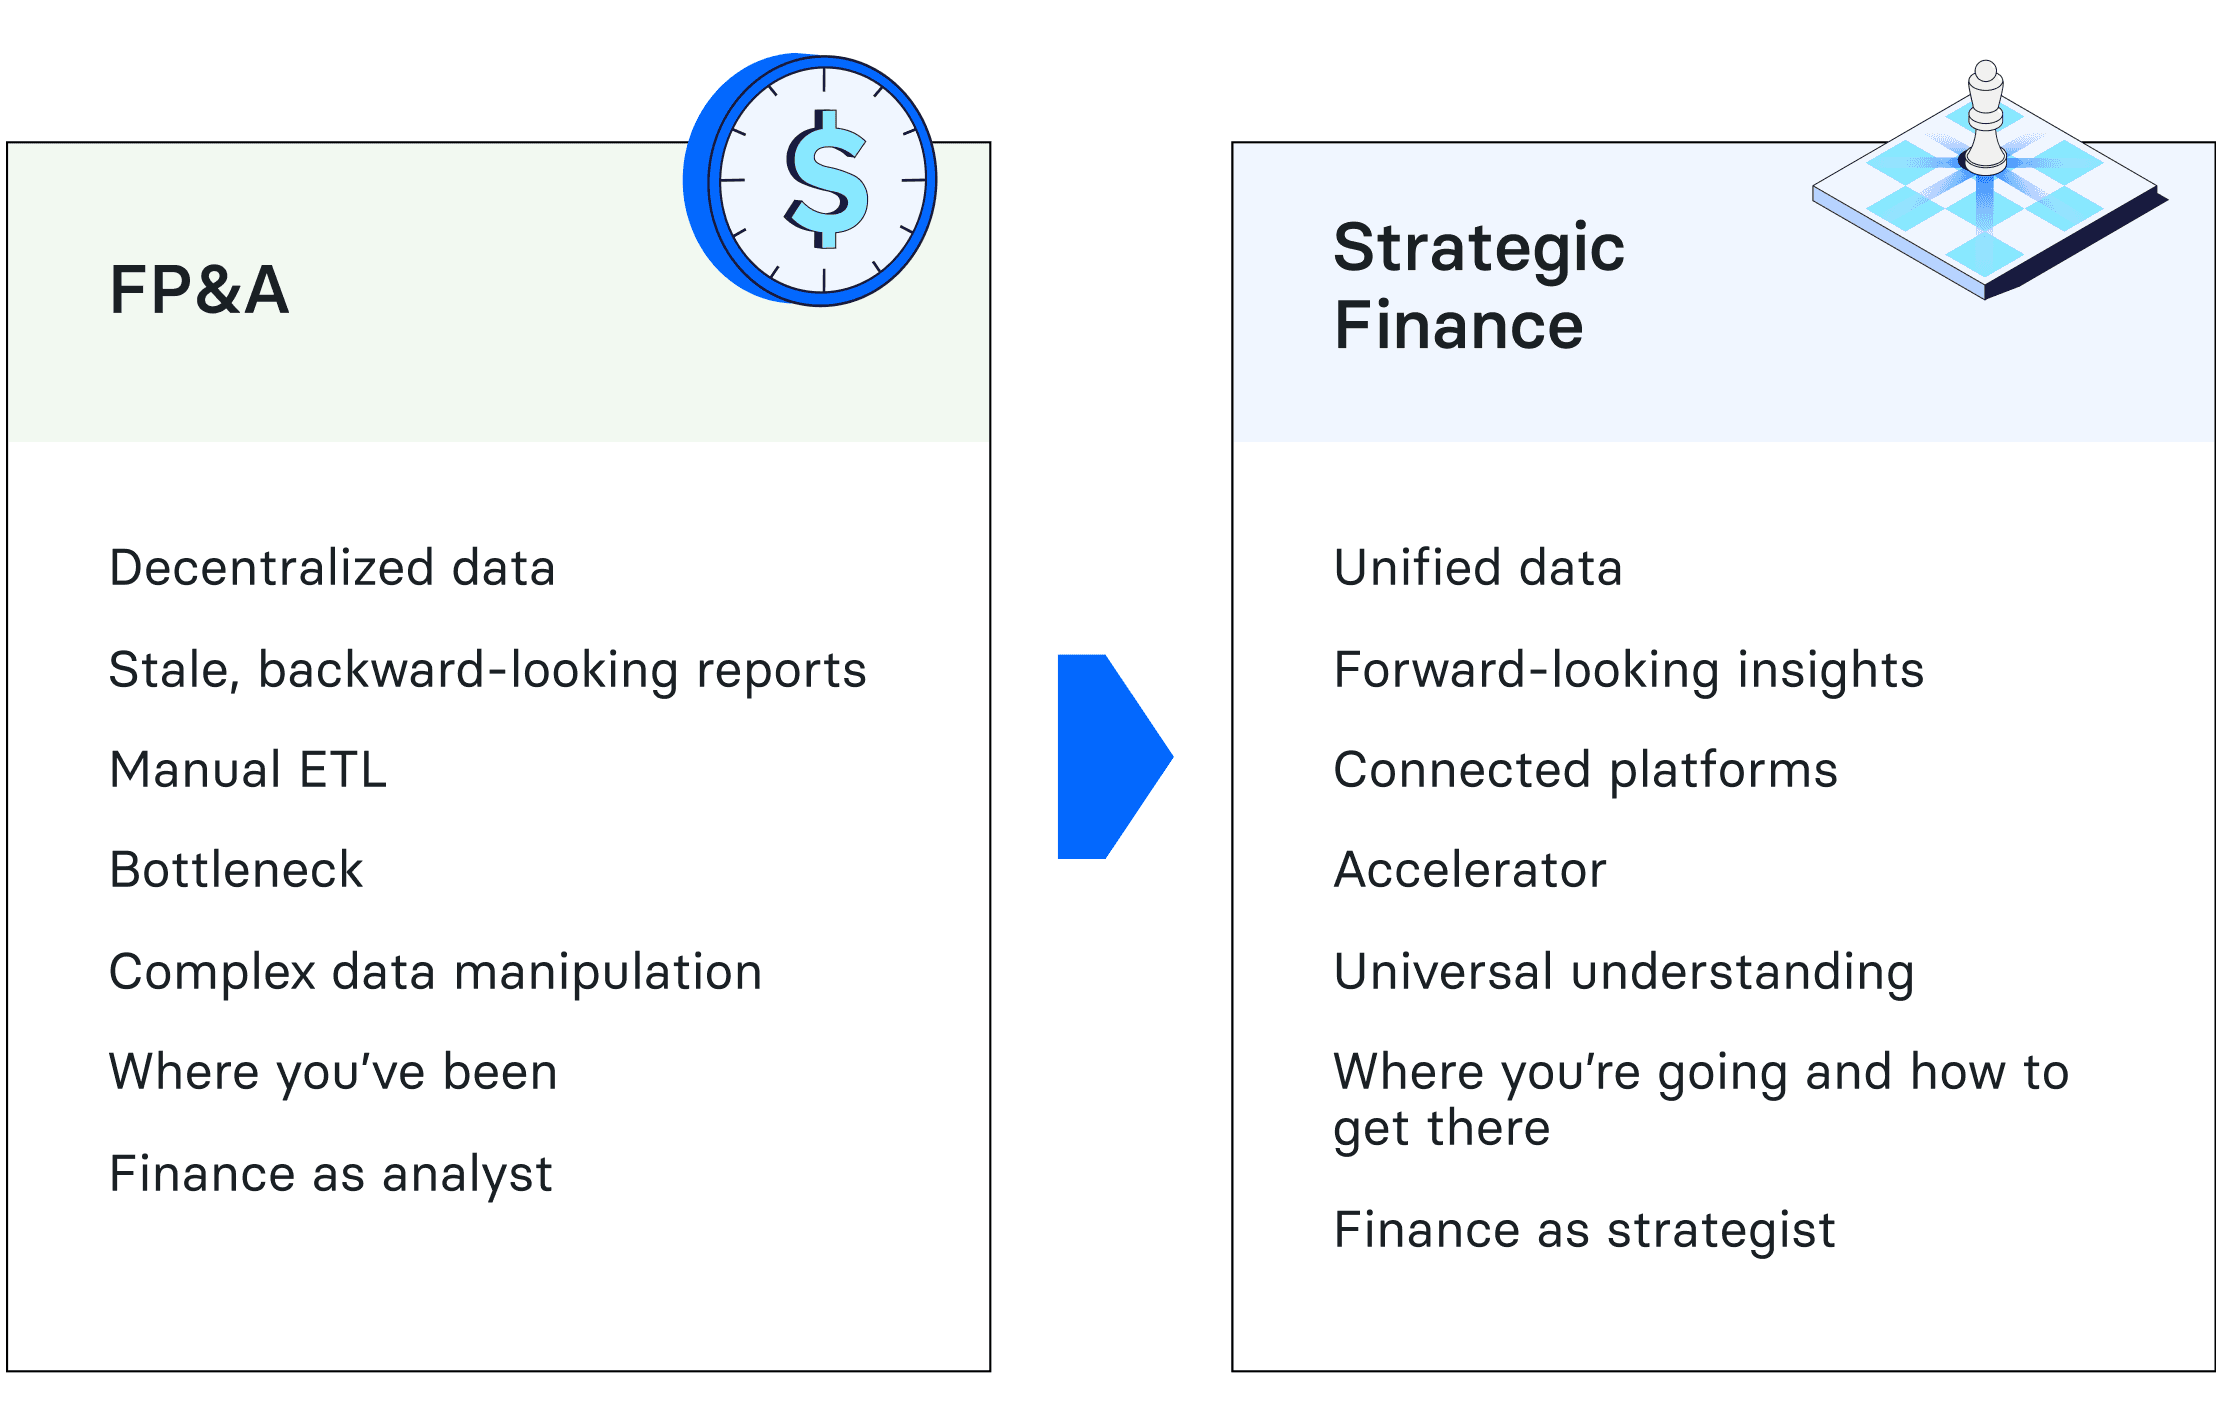Image resolution: width=2216 pixels, height=1428 pixels.
Task: Click the Decentralized data text
Action: pyautogui.click(x=332, y=568)
